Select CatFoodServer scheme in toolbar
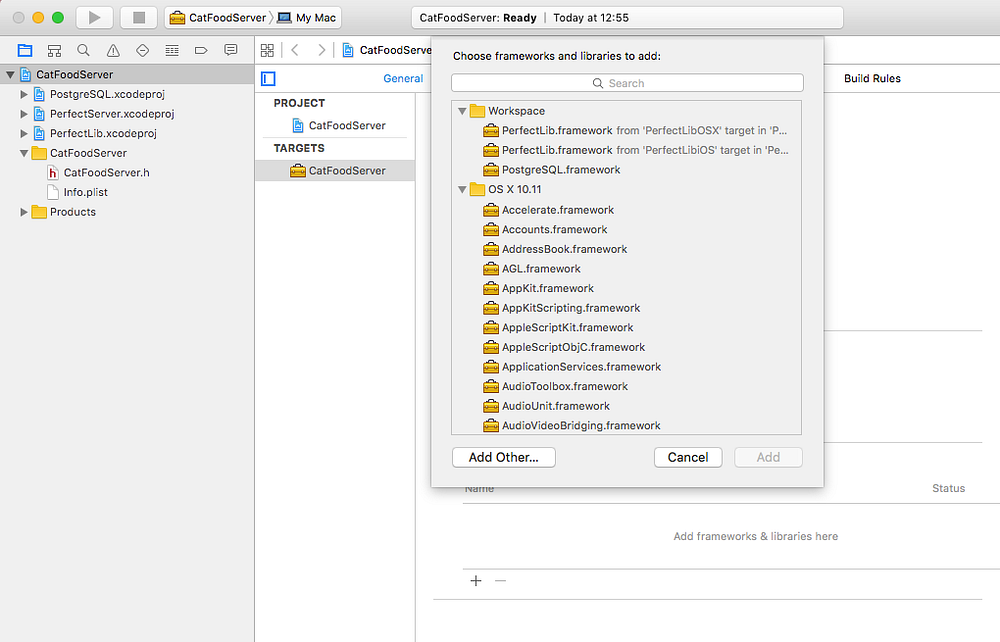This screenshot has height=642, width=1000. pos(217,18)
